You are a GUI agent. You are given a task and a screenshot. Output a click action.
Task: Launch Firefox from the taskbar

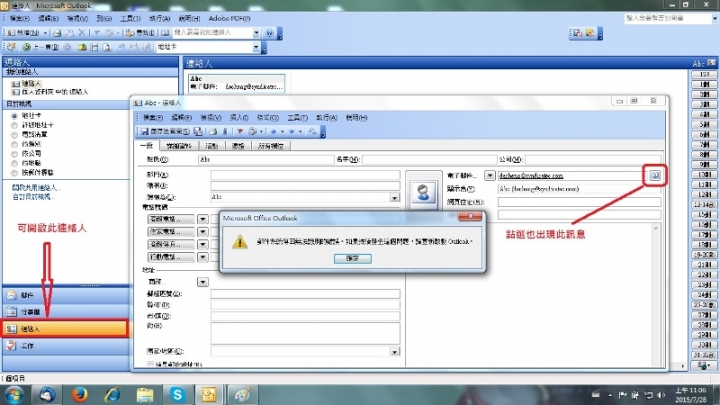(x=79, y=395)
